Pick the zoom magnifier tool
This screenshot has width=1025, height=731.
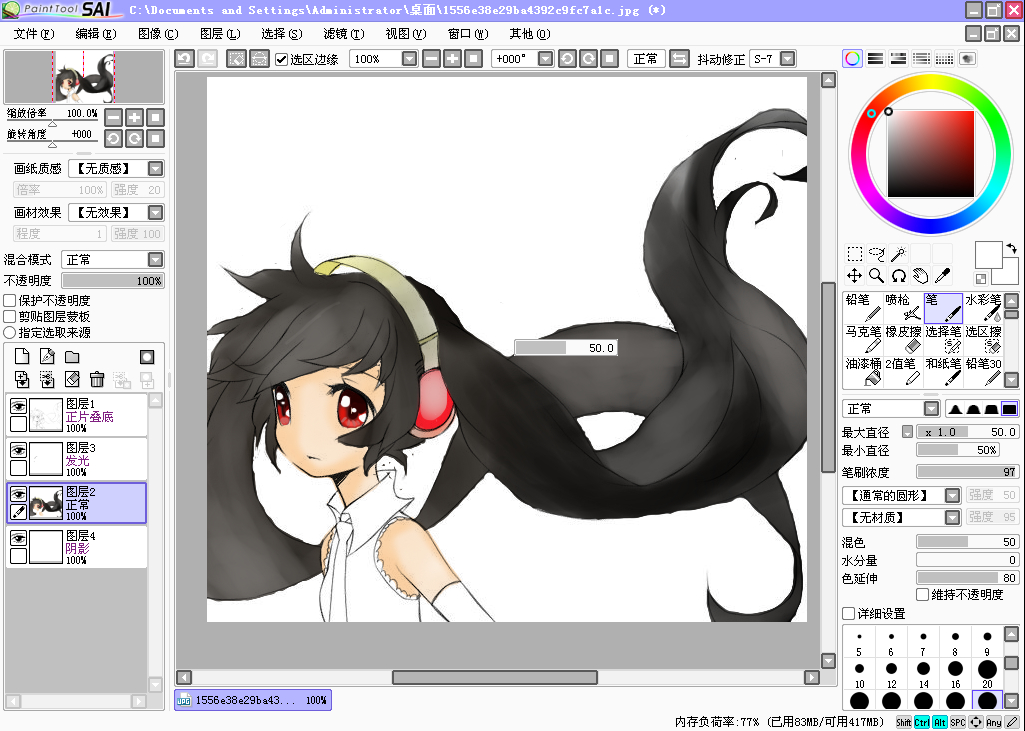tap(877, 276)
